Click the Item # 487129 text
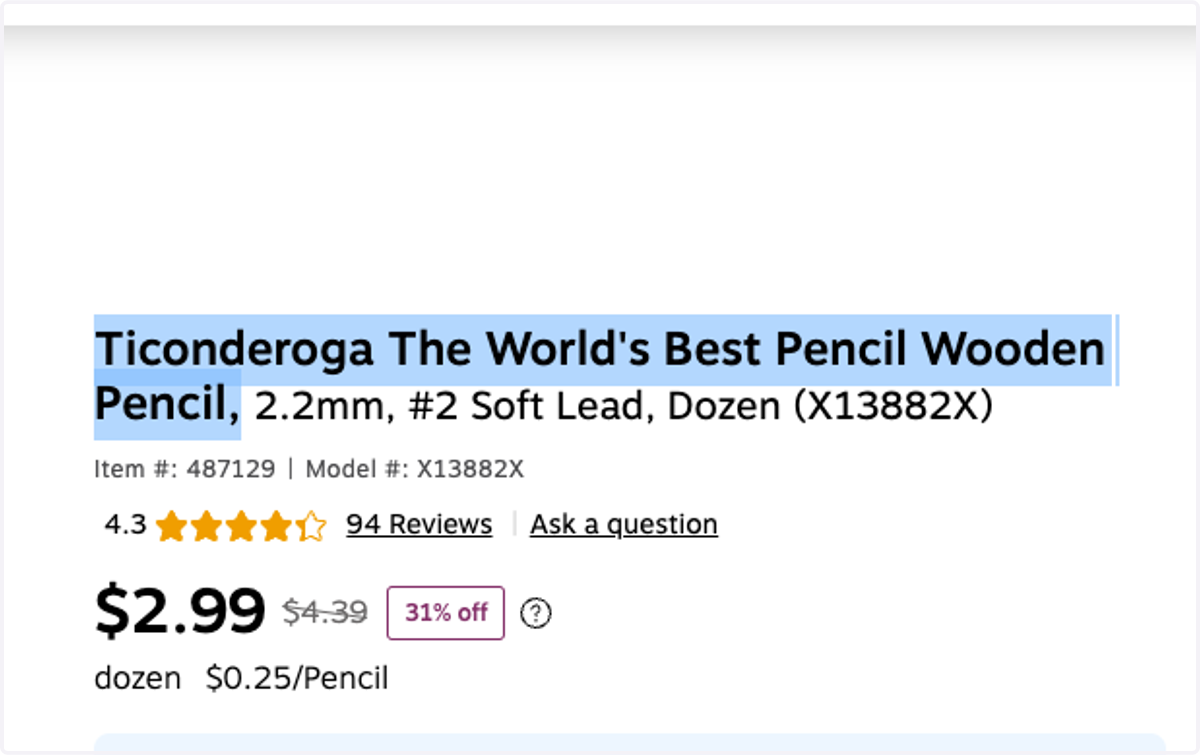The width and height of the screenshot is (1200, 755). tap(184, 469)
